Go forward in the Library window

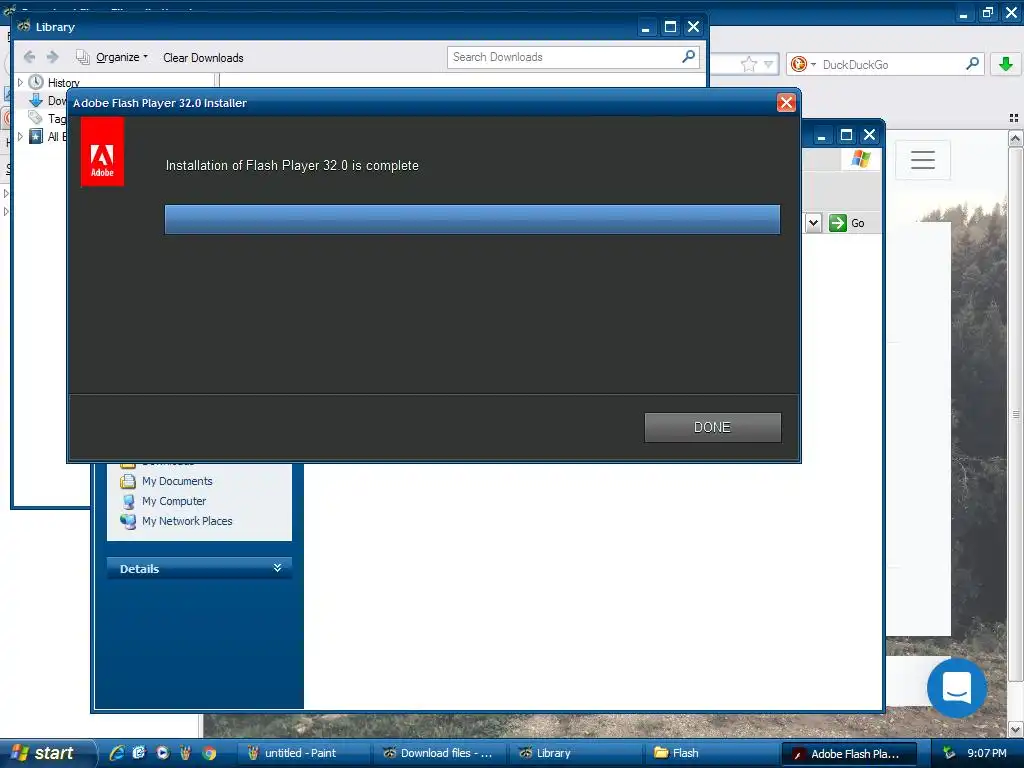tap(53, 57)
